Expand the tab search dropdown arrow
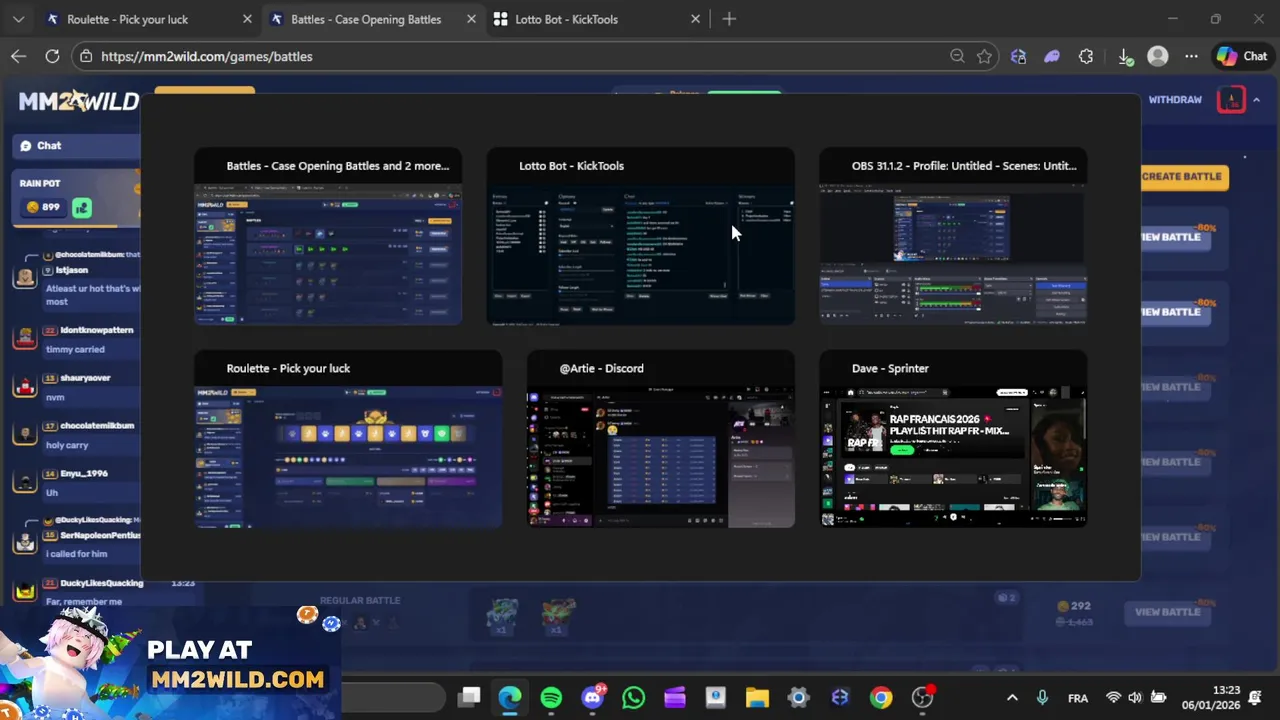1280x720 pixels. (x=18, y=19)
